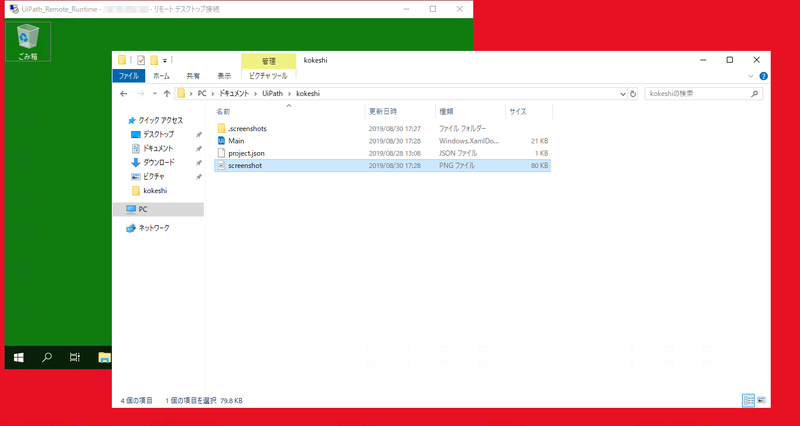The image size is (800, 426).
Task: Click the 80 KB size of screenshot
Action: pyautogui.click(x=539, y=166)
